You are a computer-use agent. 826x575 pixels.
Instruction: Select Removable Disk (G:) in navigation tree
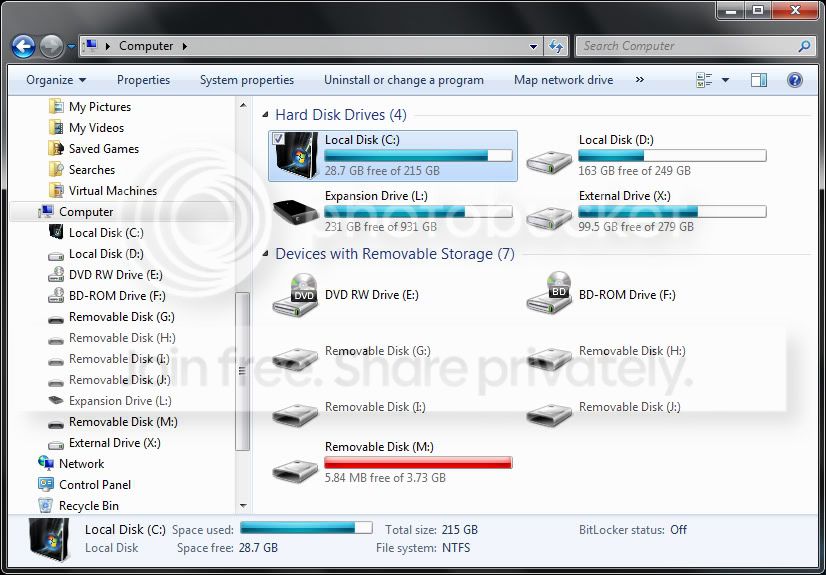(122, 317)
